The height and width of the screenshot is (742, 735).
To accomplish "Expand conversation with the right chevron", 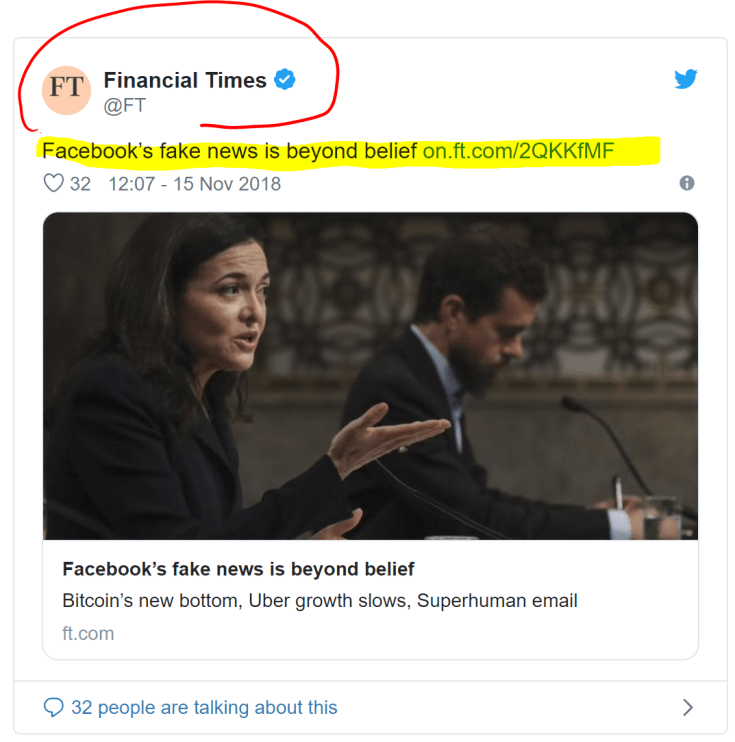I will (x=687, y=708).
